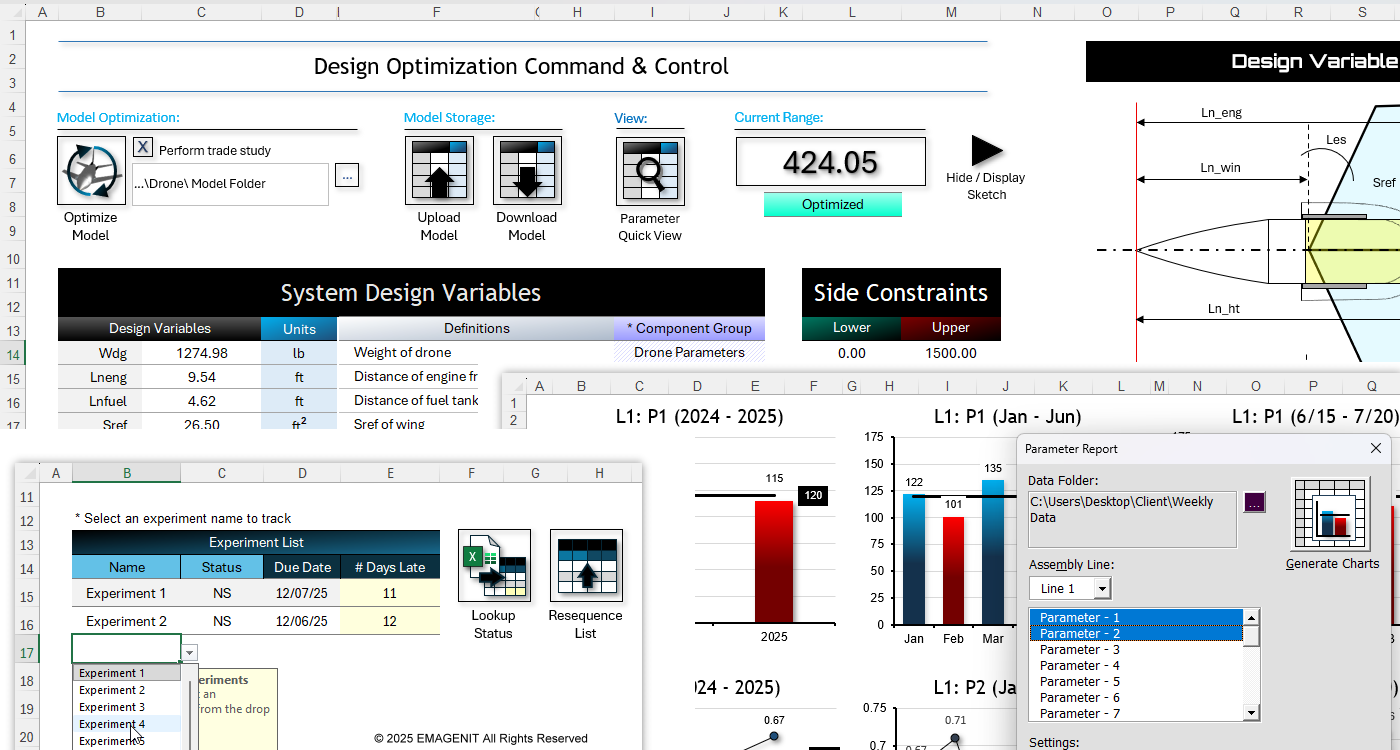Select Experiment 3 from the dropdown list
The width and height of the screenshot is (1400, 750).
click(112, 707)
